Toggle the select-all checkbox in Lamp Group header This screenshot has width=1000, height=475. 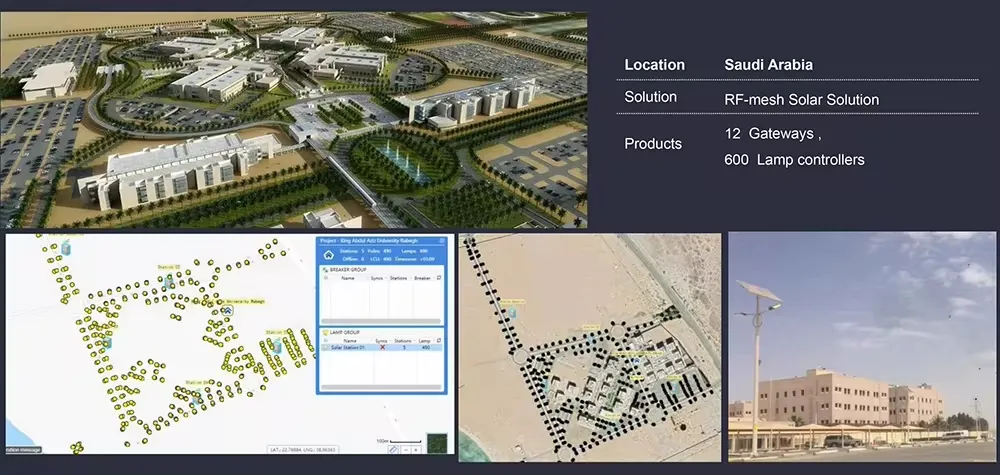(x=324, y=340)
